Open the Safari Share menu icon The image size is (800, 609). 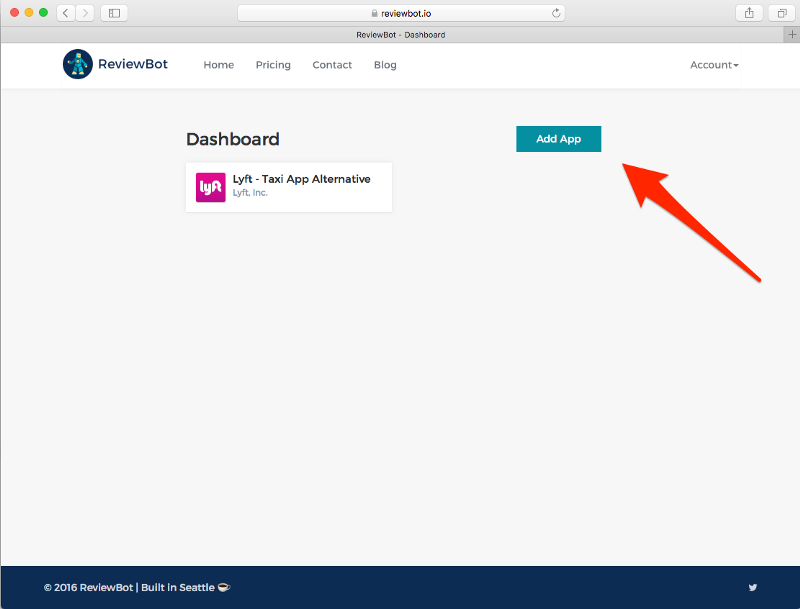(x=748, y=13)
